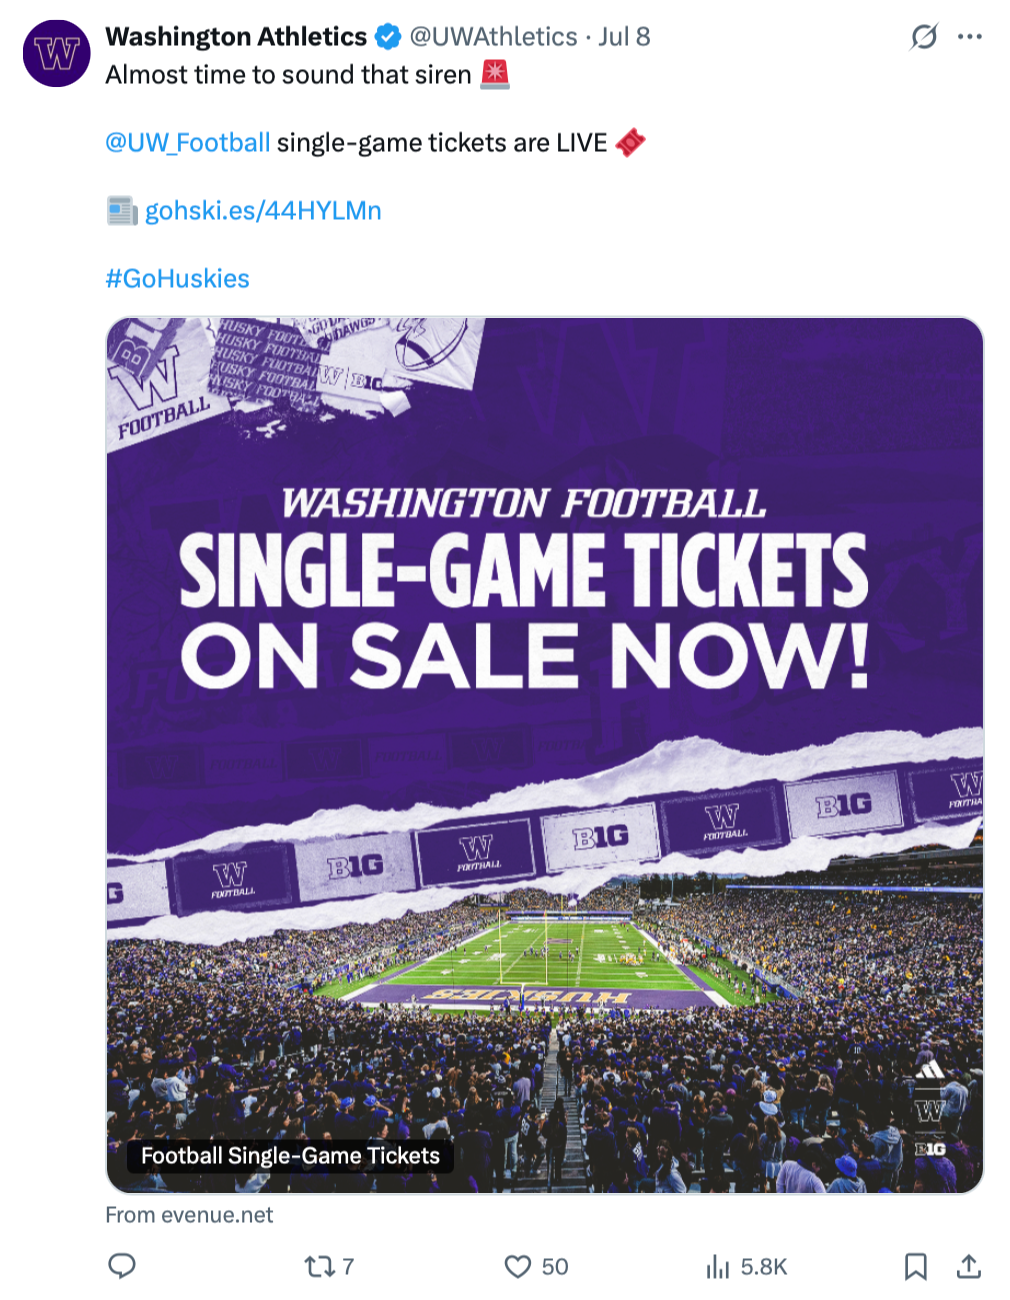Viewport: 1010px width, 1300px height.
Task: View post analytics bar chart icon
Action: [x=718, y=1267]
